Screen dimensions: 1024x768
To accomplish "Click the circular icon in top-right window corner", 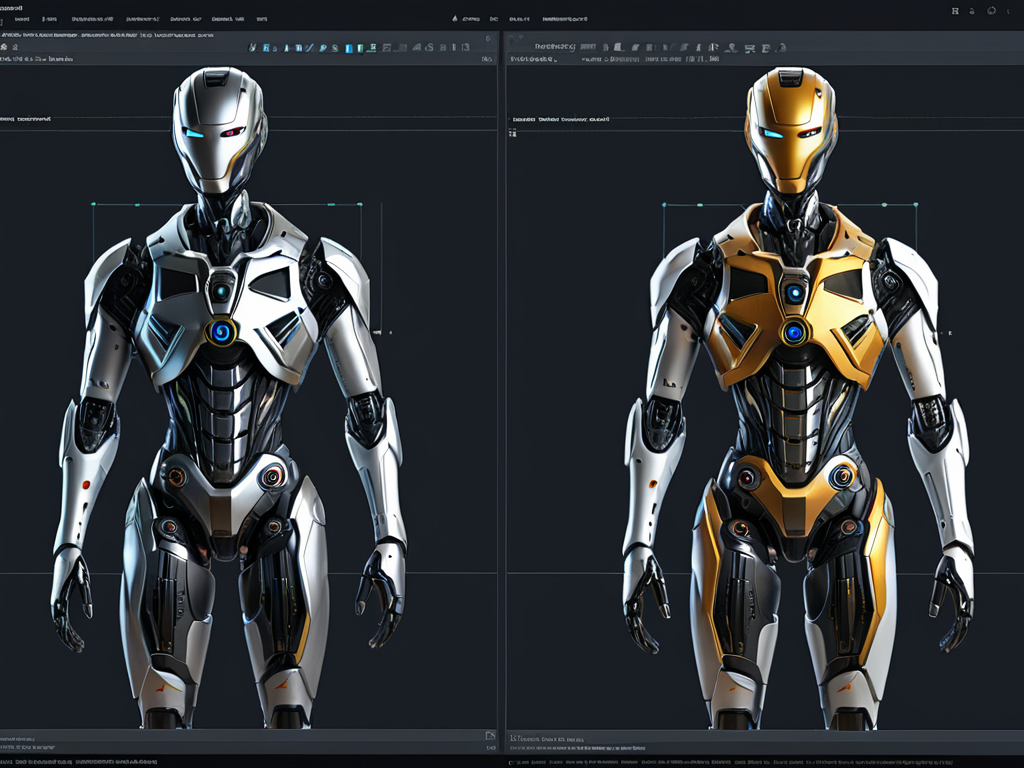I will pyautogui.click(x=990, y=10).
